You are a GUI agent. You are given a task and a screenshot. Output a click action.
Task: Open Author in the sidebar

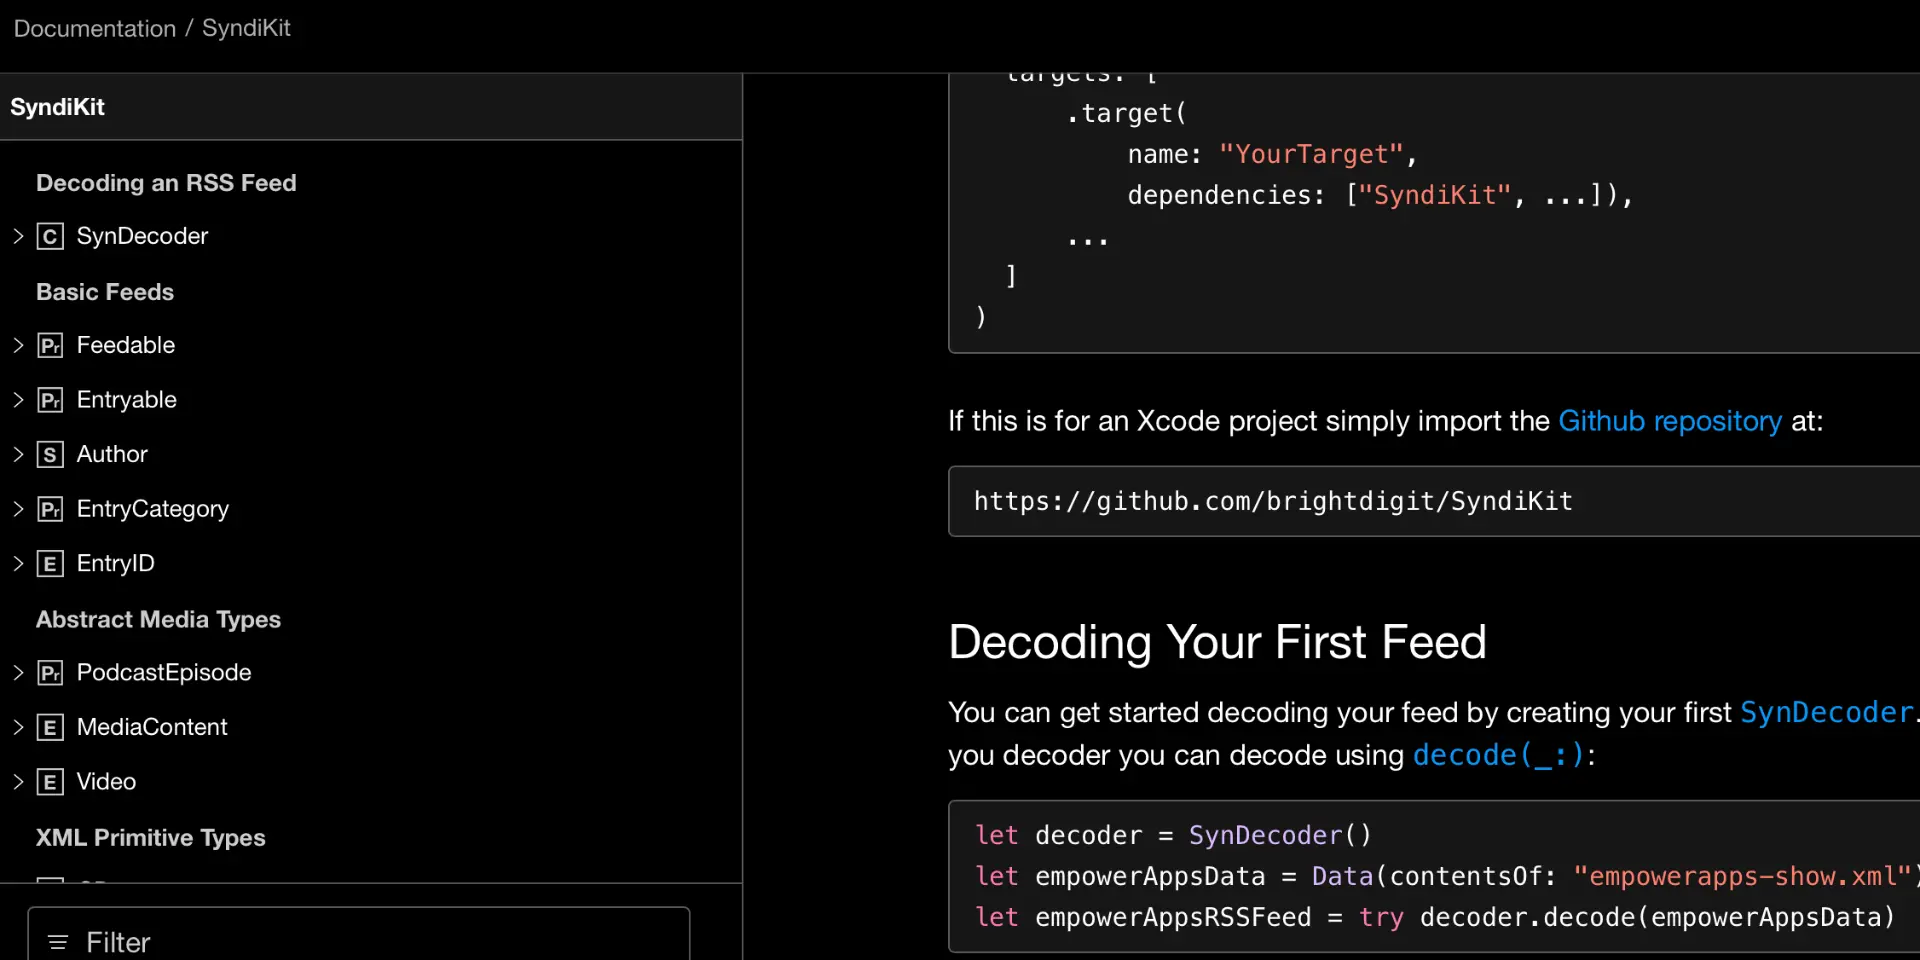112,454
